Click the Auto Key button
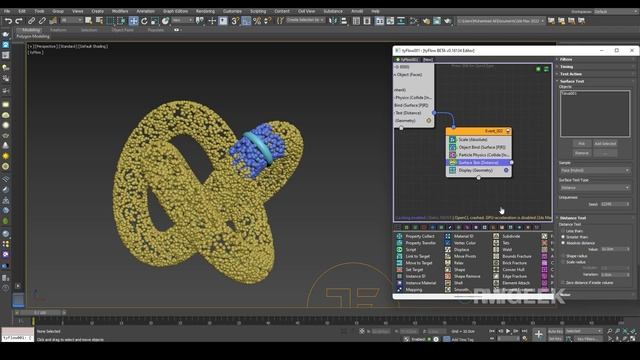Screen dimensions: 640x360 click(555, 331)
